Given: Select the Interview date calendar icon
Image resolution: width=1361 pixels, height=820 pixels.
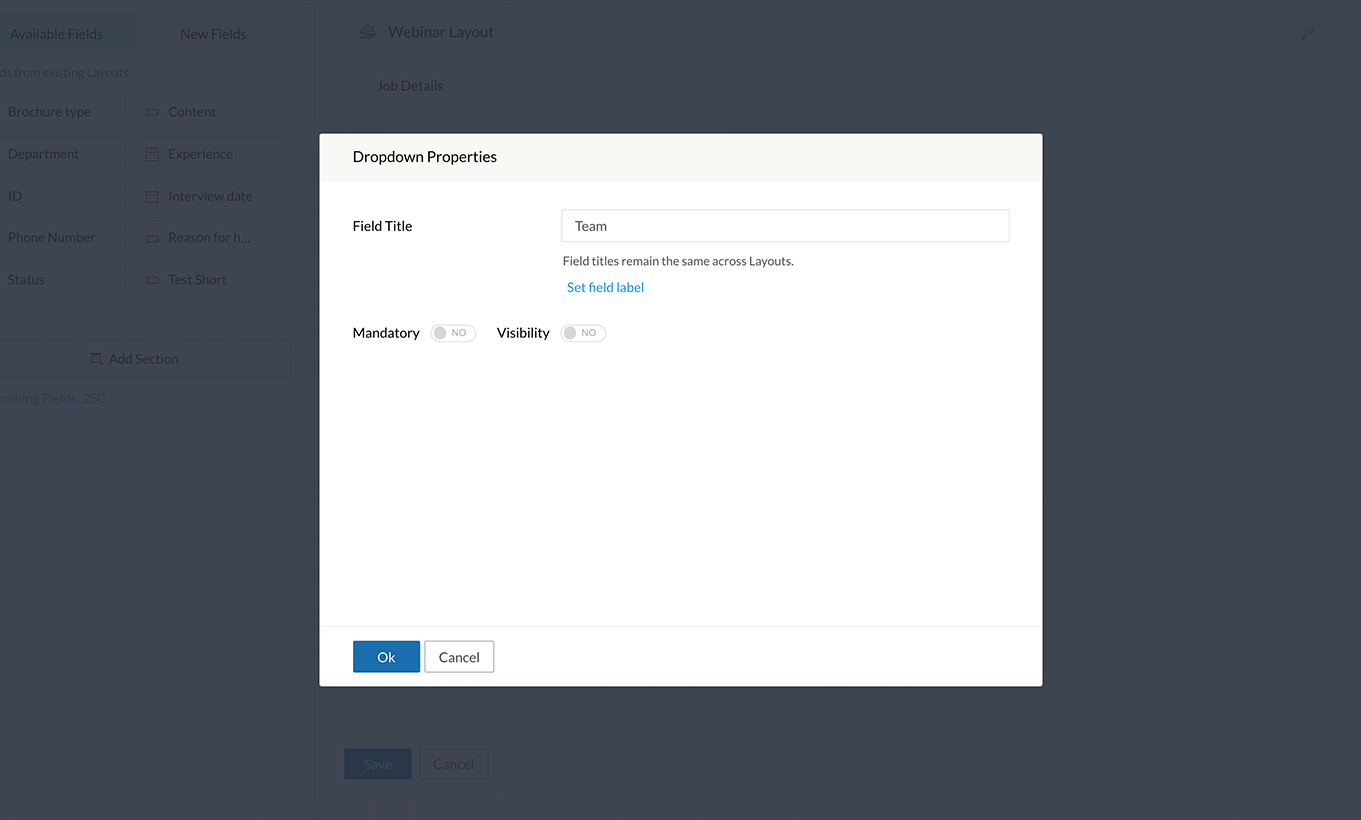Looking at the screenshot, I should pos(152,196).
